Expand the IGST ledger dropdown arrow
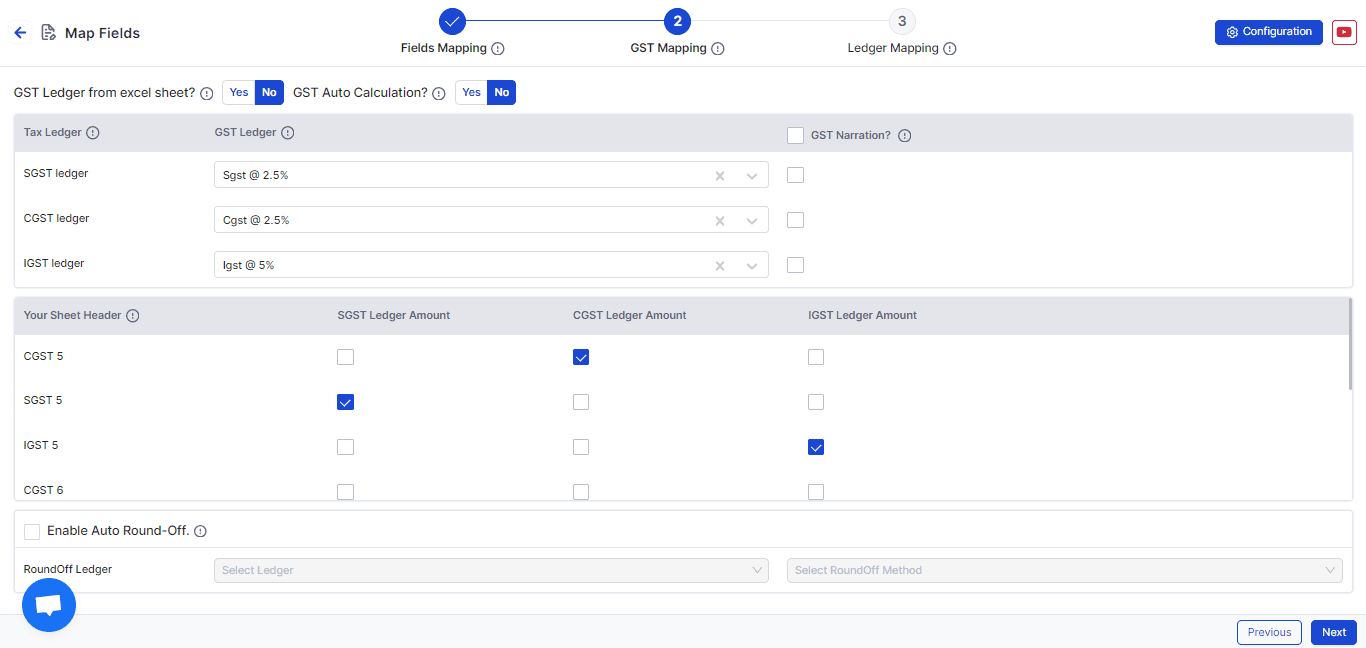Image resolution: width=1366 pixels, height=648 pixels. pyautogui.click(x=752, y=266)
